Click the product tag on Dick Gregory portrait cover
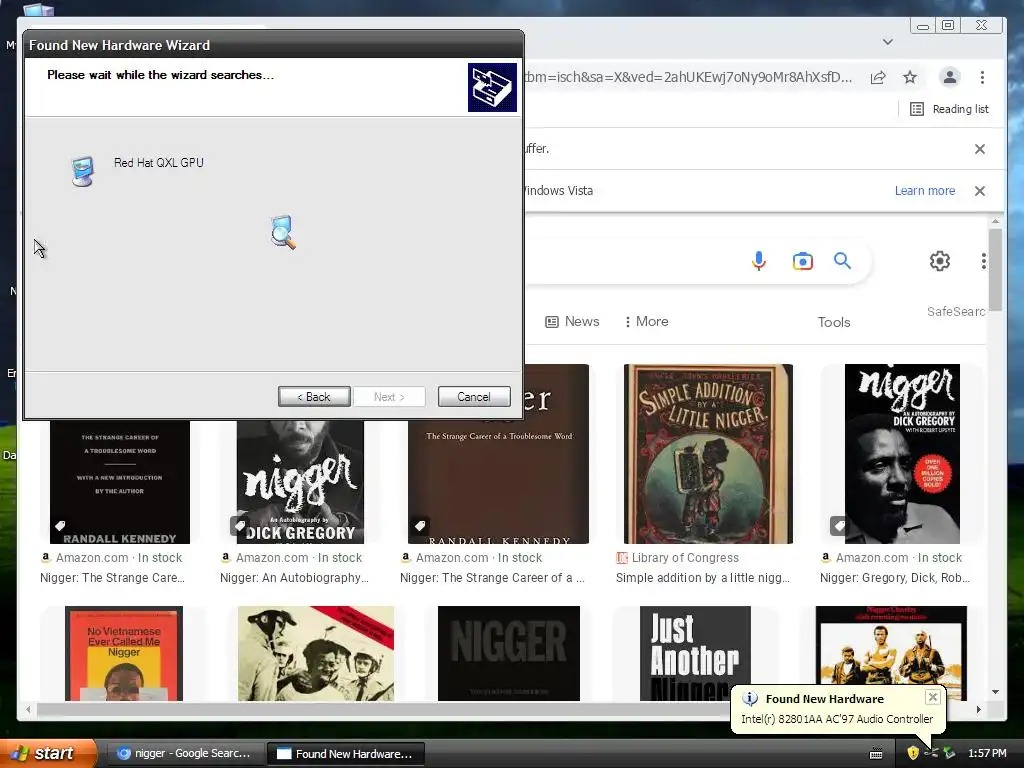This screenshot has height=768, width=1024. tap(840, 525)
